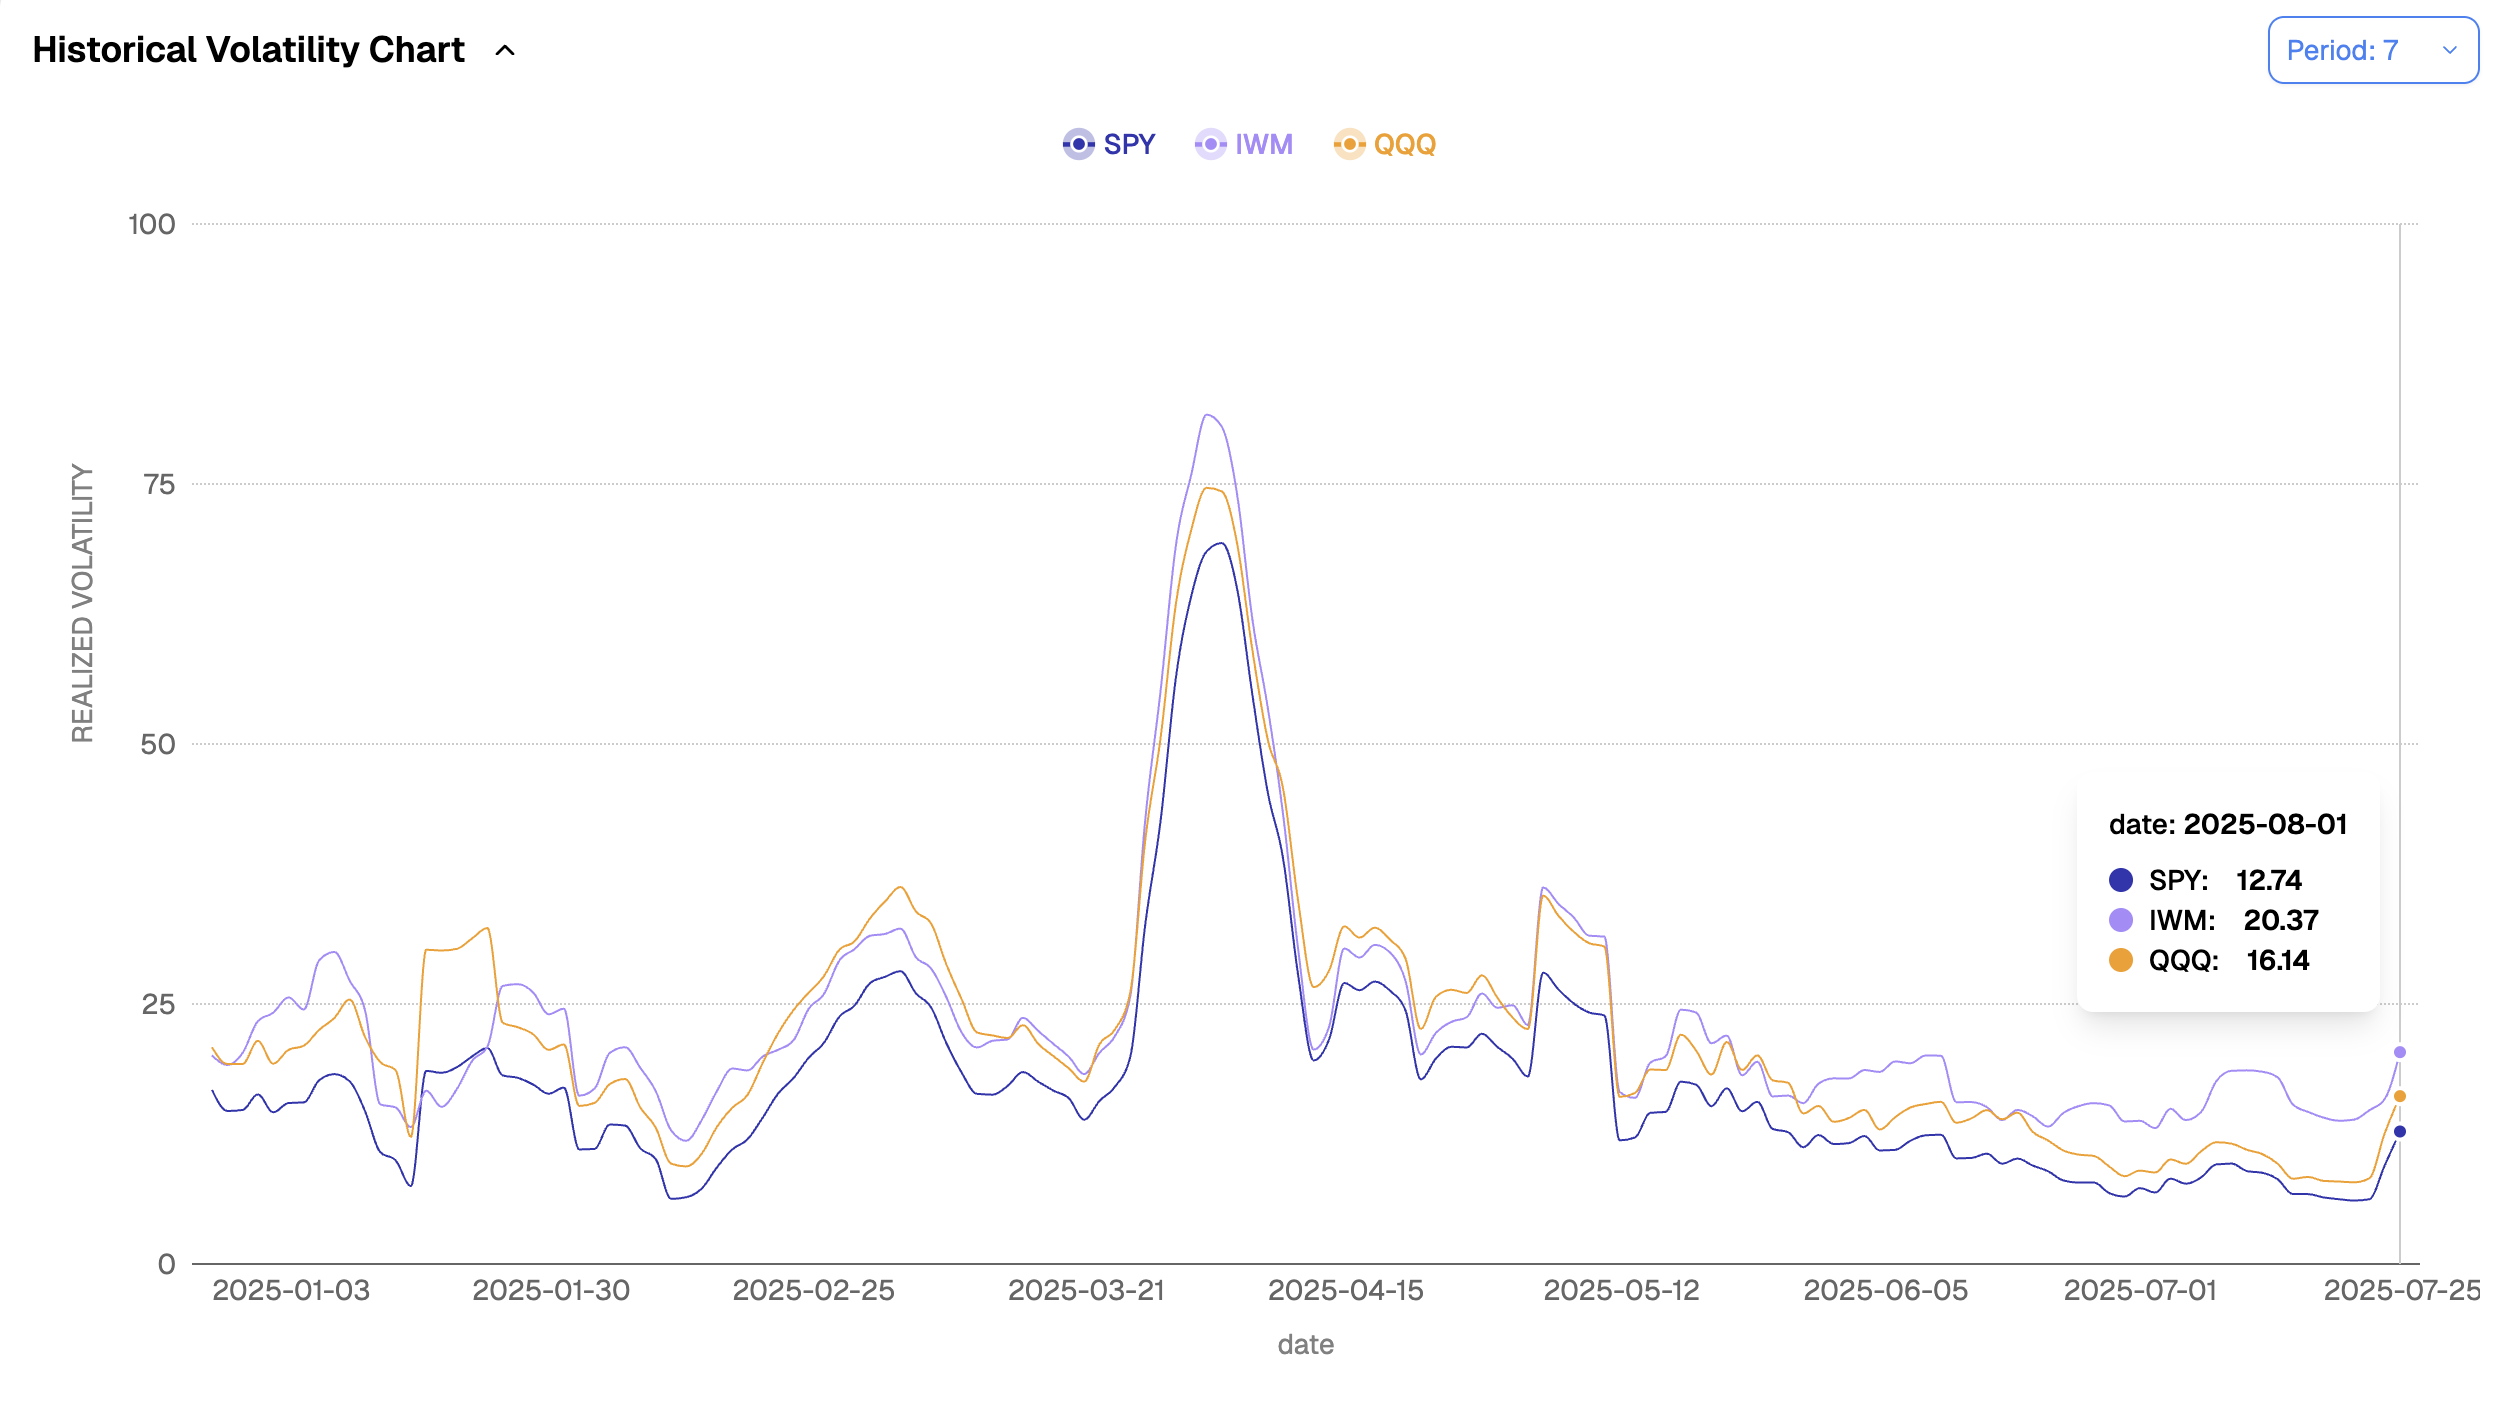Toggle IWM series legend icon
2502x1416 pixels.
(x=1210, y=144)
